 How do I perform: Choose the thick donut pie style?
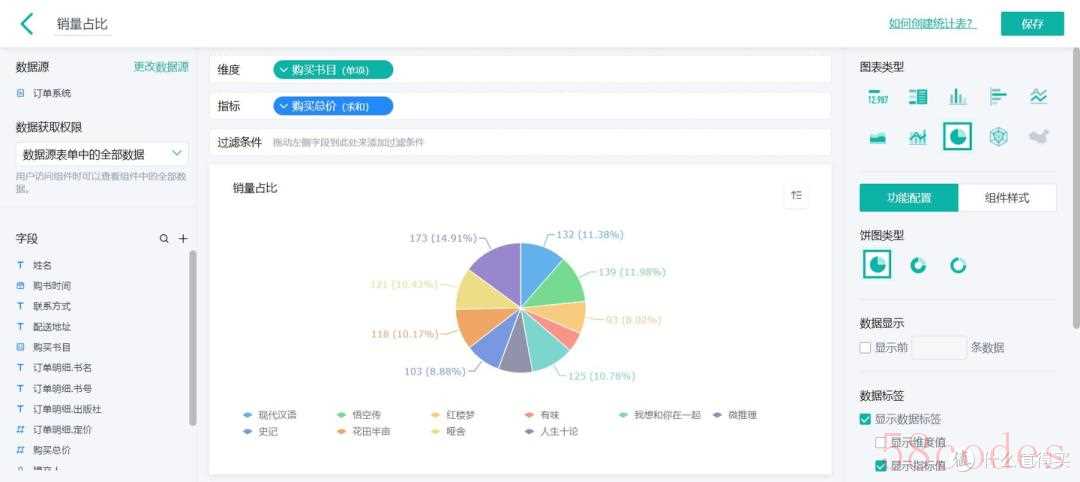[918, 265]
